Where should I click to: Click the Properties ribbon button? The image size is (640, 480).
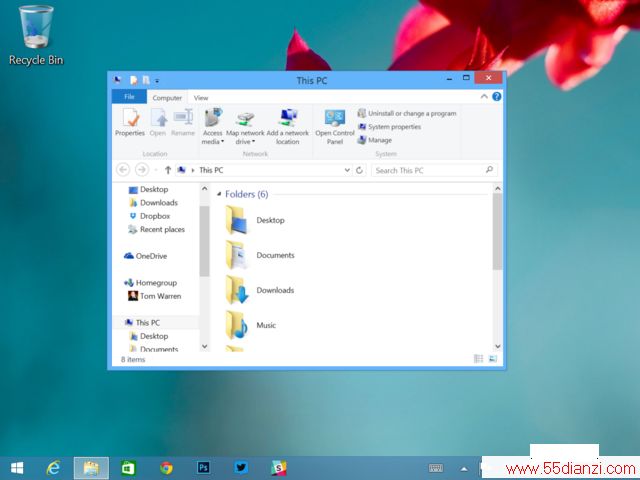130,122
